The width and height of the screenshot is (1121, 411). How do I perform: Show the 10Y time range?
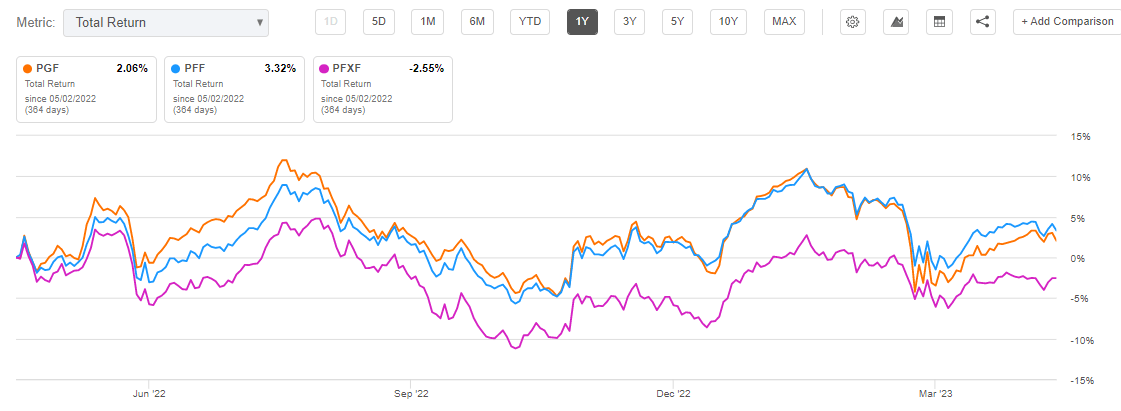point(728,21)
